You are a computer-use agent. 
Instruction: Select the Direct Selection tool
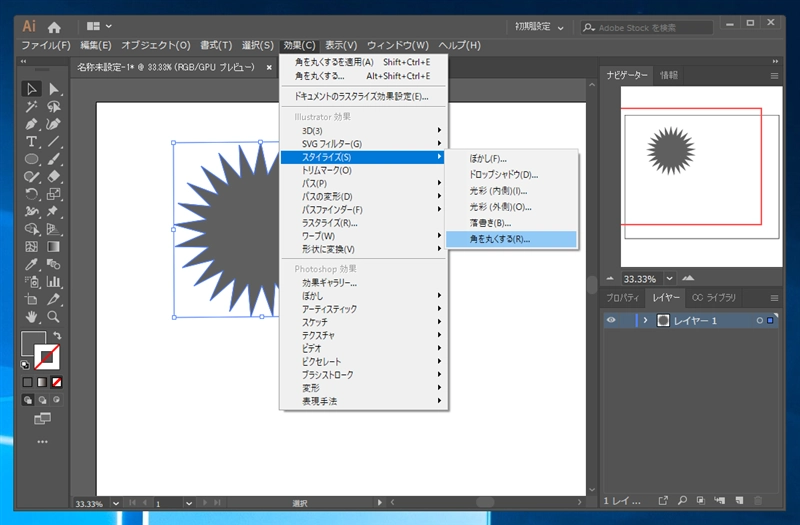(x=54, y=89)
